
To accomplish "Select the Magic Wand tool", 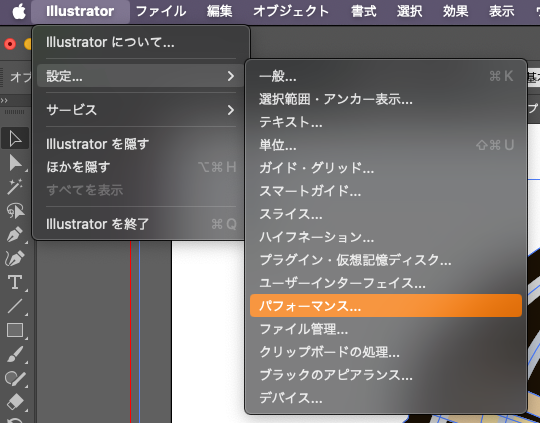I will tap(15, 186).
